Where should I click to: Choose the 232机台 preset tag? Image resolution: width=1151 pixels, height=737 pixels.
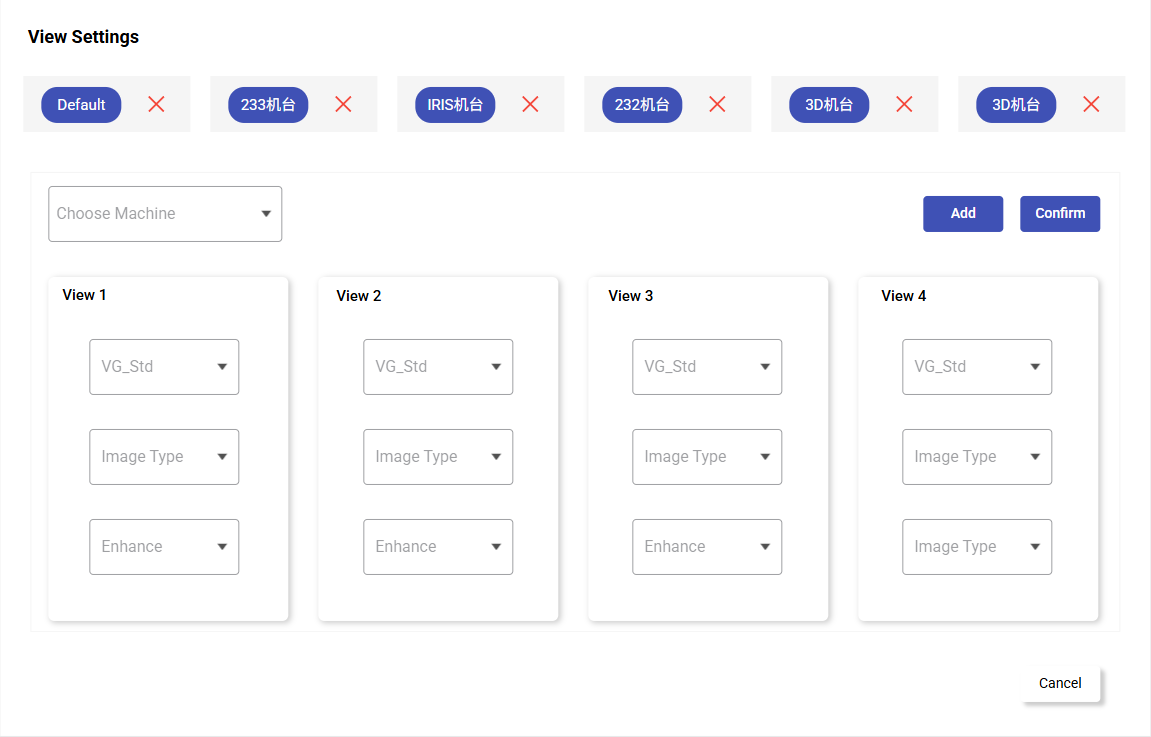[x=642, y=105]
